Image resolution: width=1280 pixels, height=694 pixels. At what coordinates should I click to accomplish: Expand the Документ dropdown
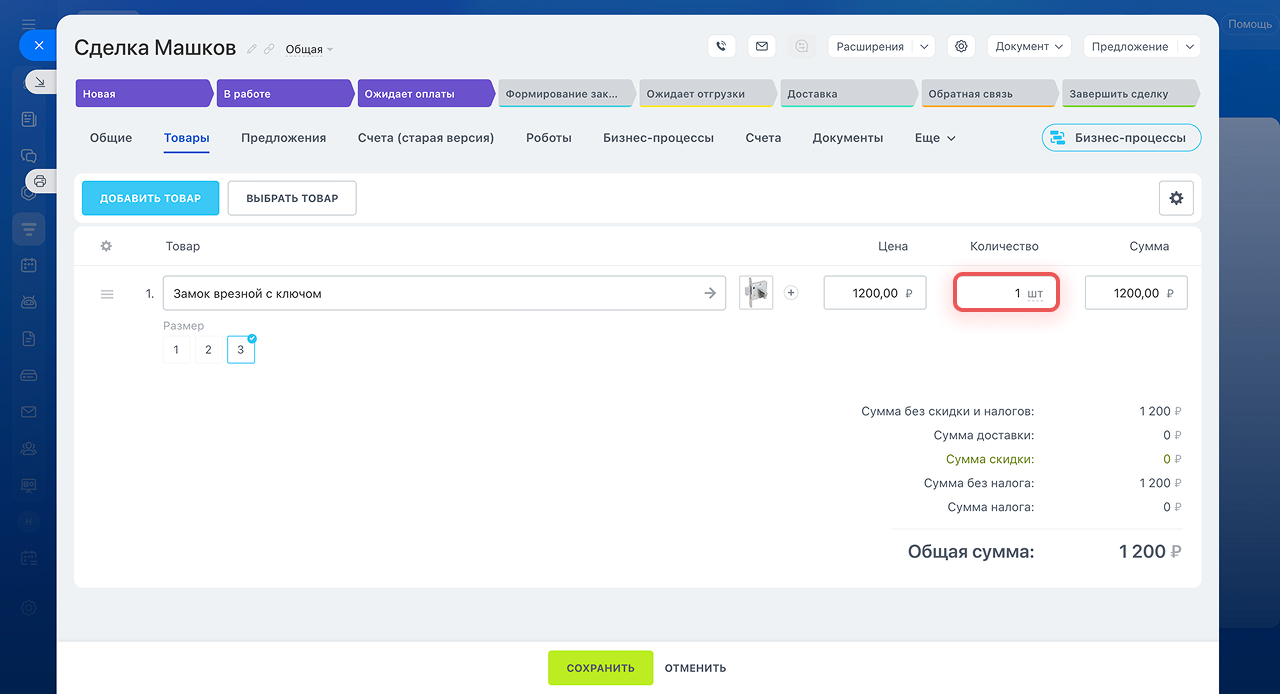(x=1029, y=47)
